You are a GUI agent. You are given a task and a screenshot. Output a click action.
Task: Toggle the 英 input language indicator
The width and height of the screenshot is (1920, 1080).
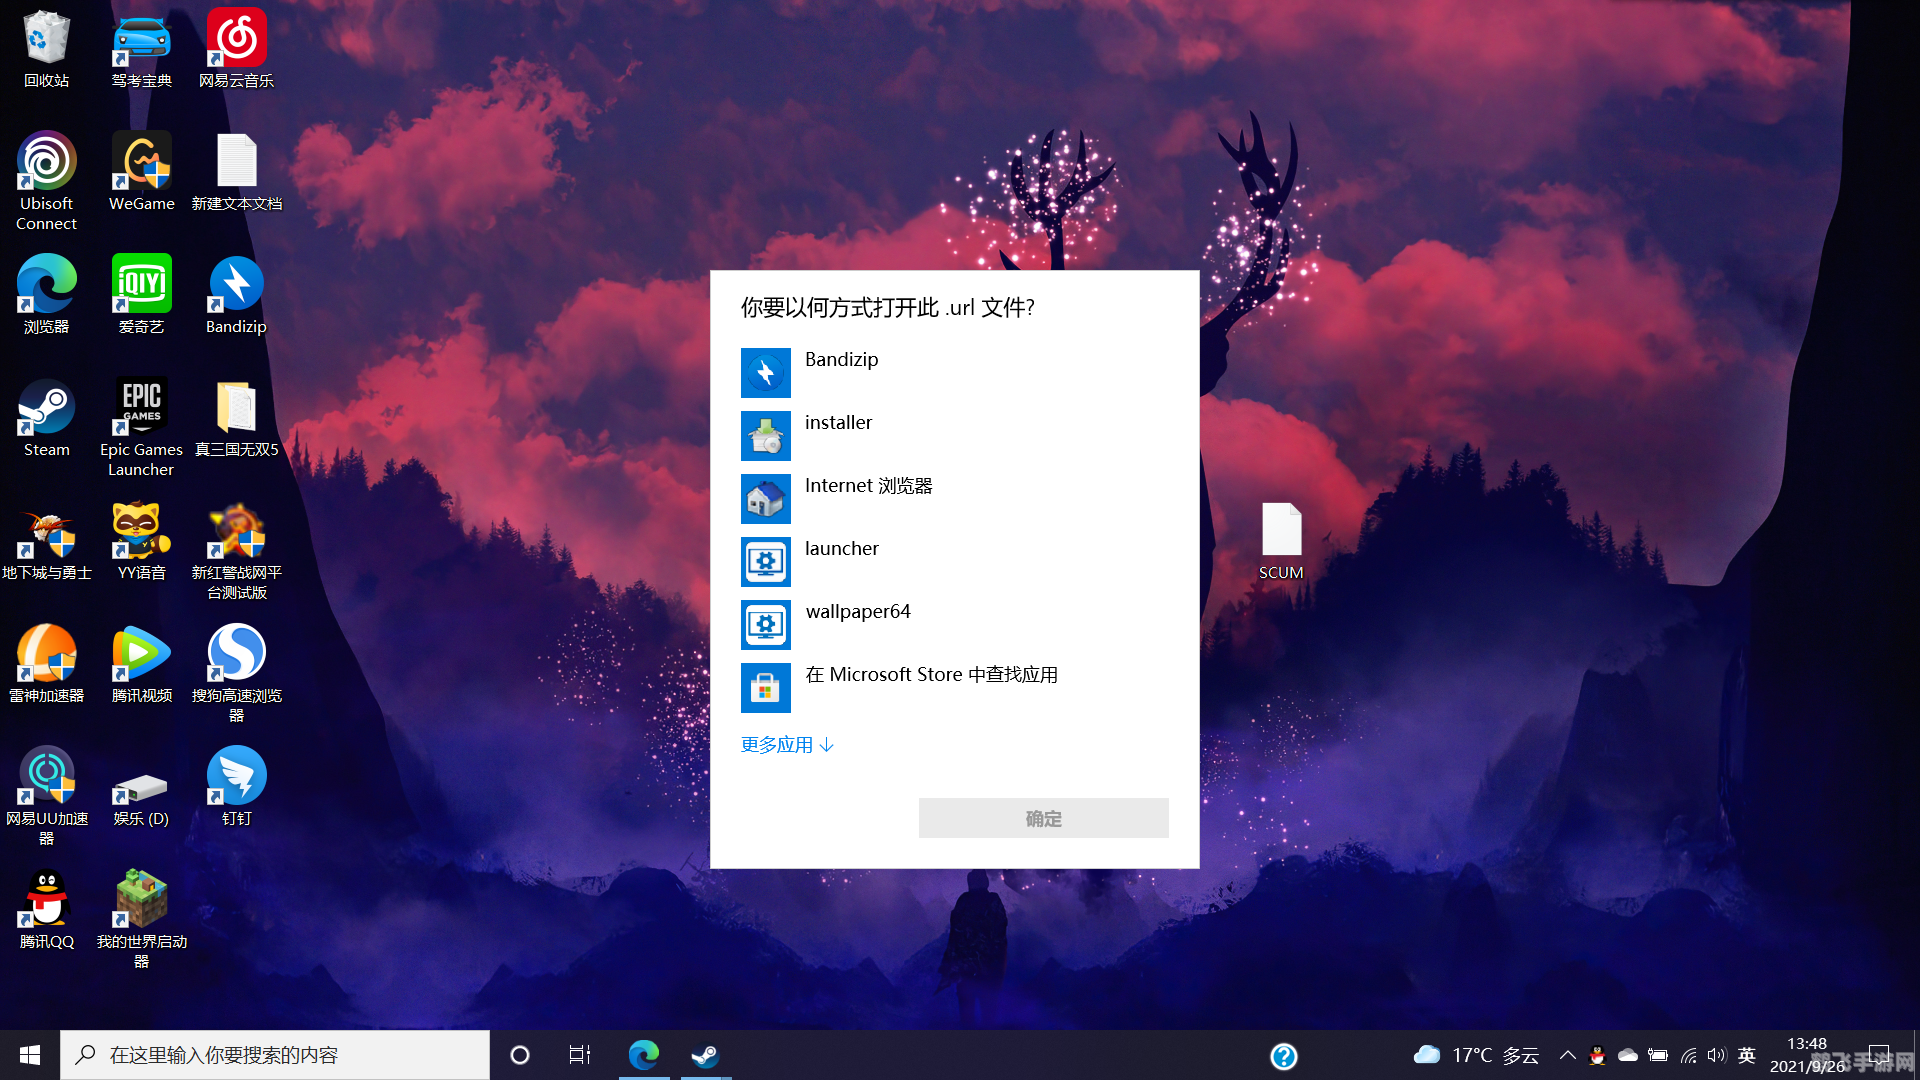(1746, 1055)
